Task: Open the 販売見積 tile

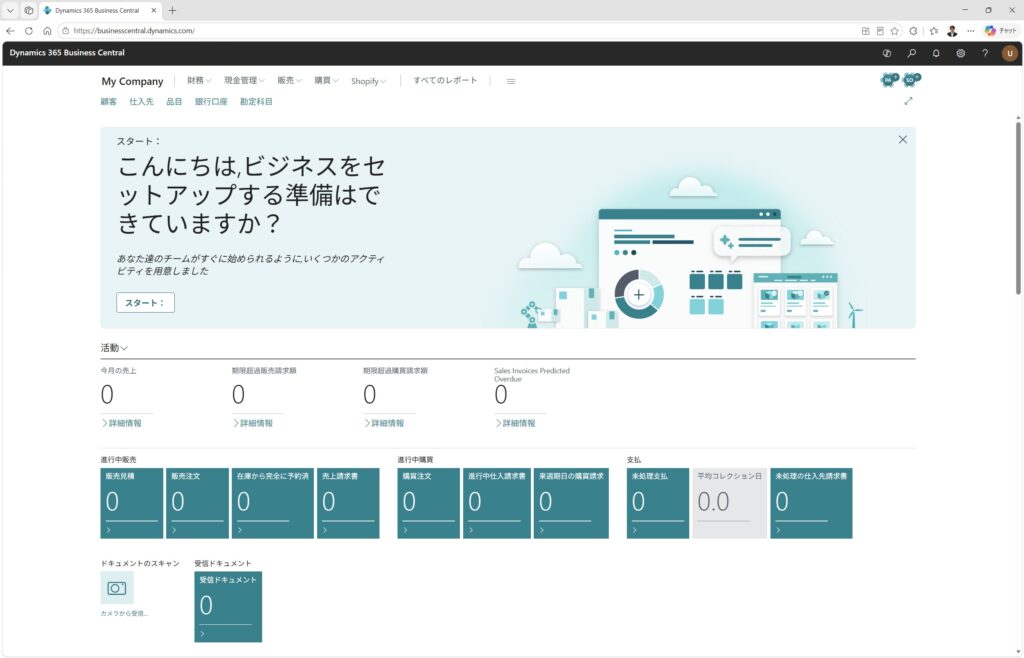Action: (131, 503)
